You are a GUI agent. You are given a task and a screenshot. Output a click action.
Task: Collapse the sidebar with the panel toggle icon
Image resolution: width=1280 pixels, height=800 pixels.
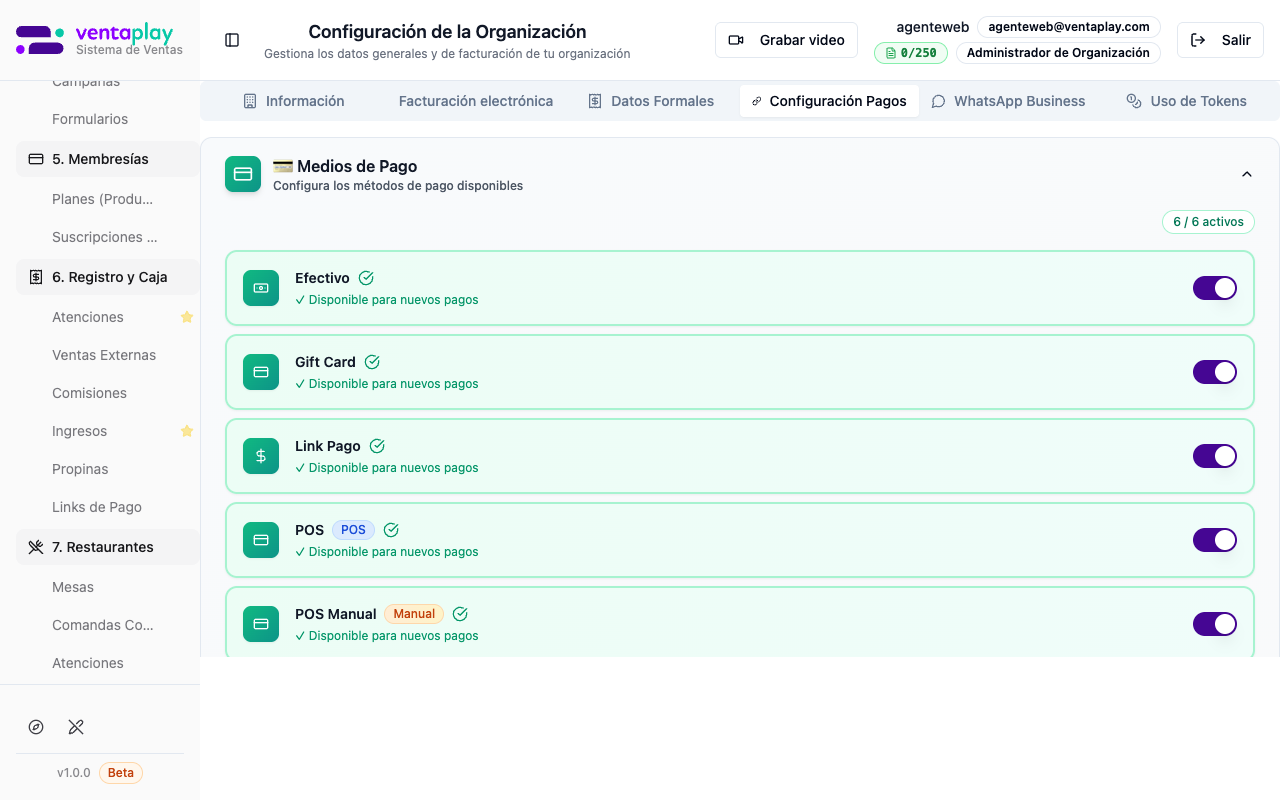(232, 40)
